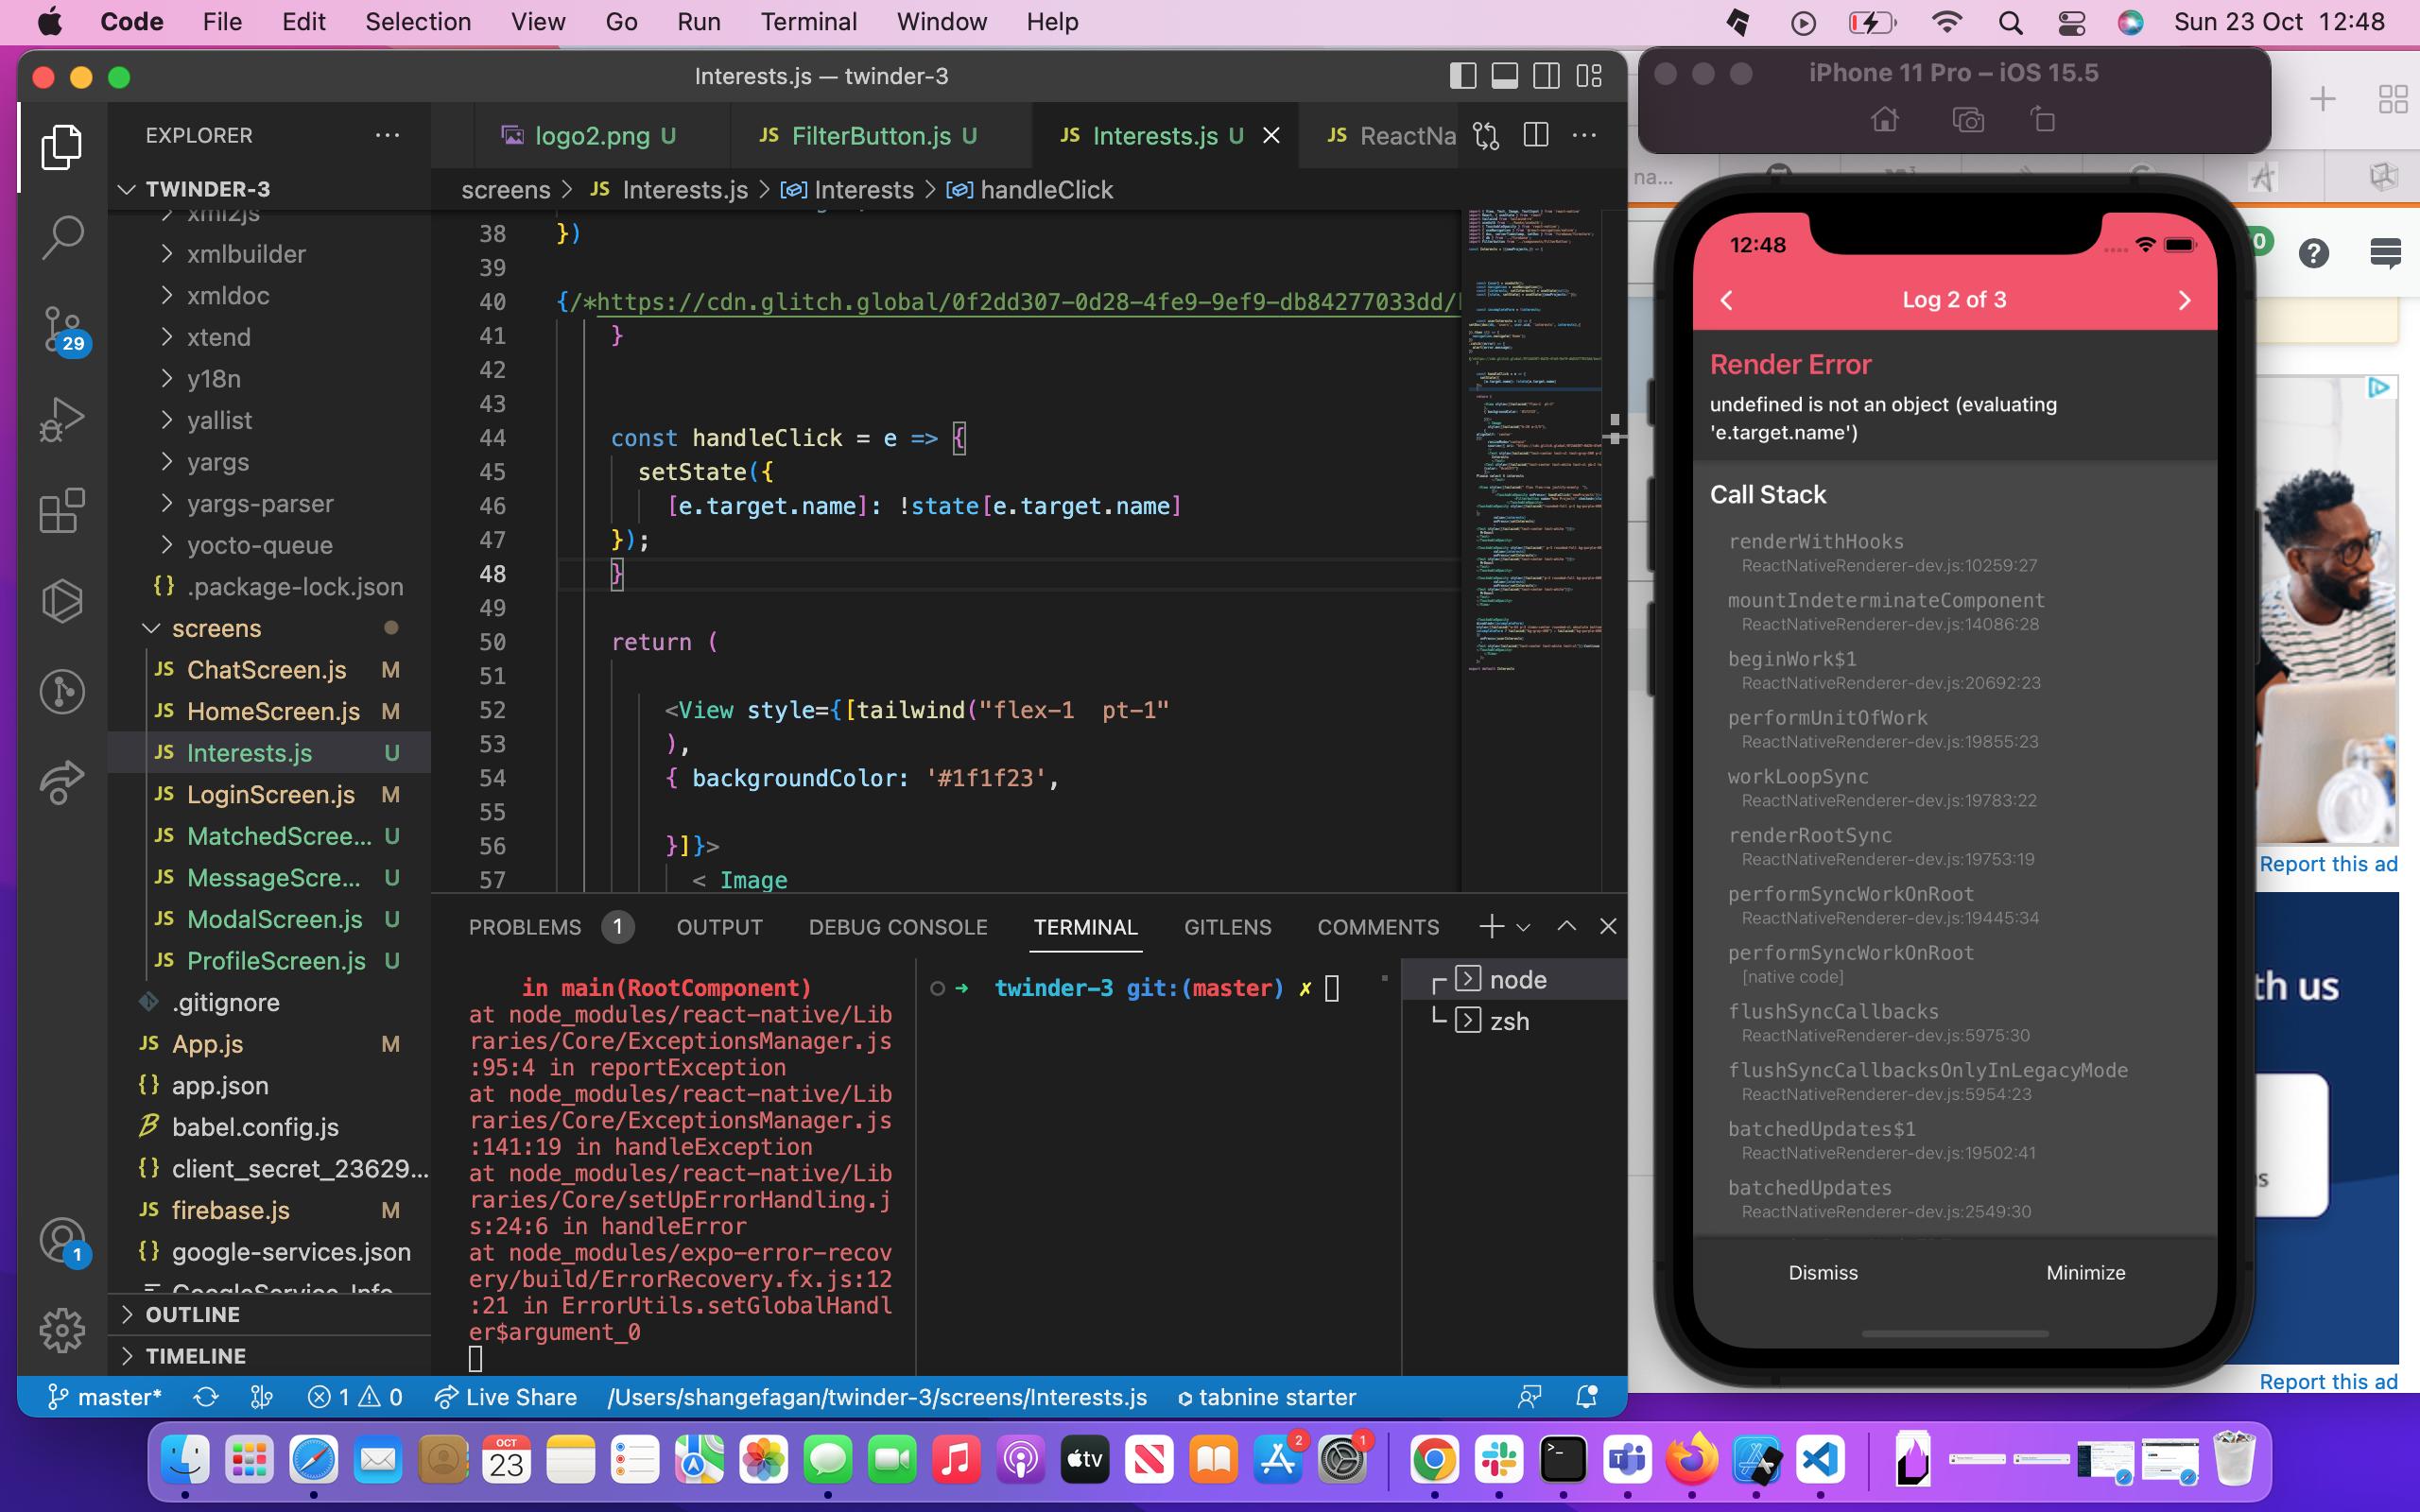Open the Terminal menu in menu bar
This screenshot has width=2420, height=1512.
click(x=808, y=22)
